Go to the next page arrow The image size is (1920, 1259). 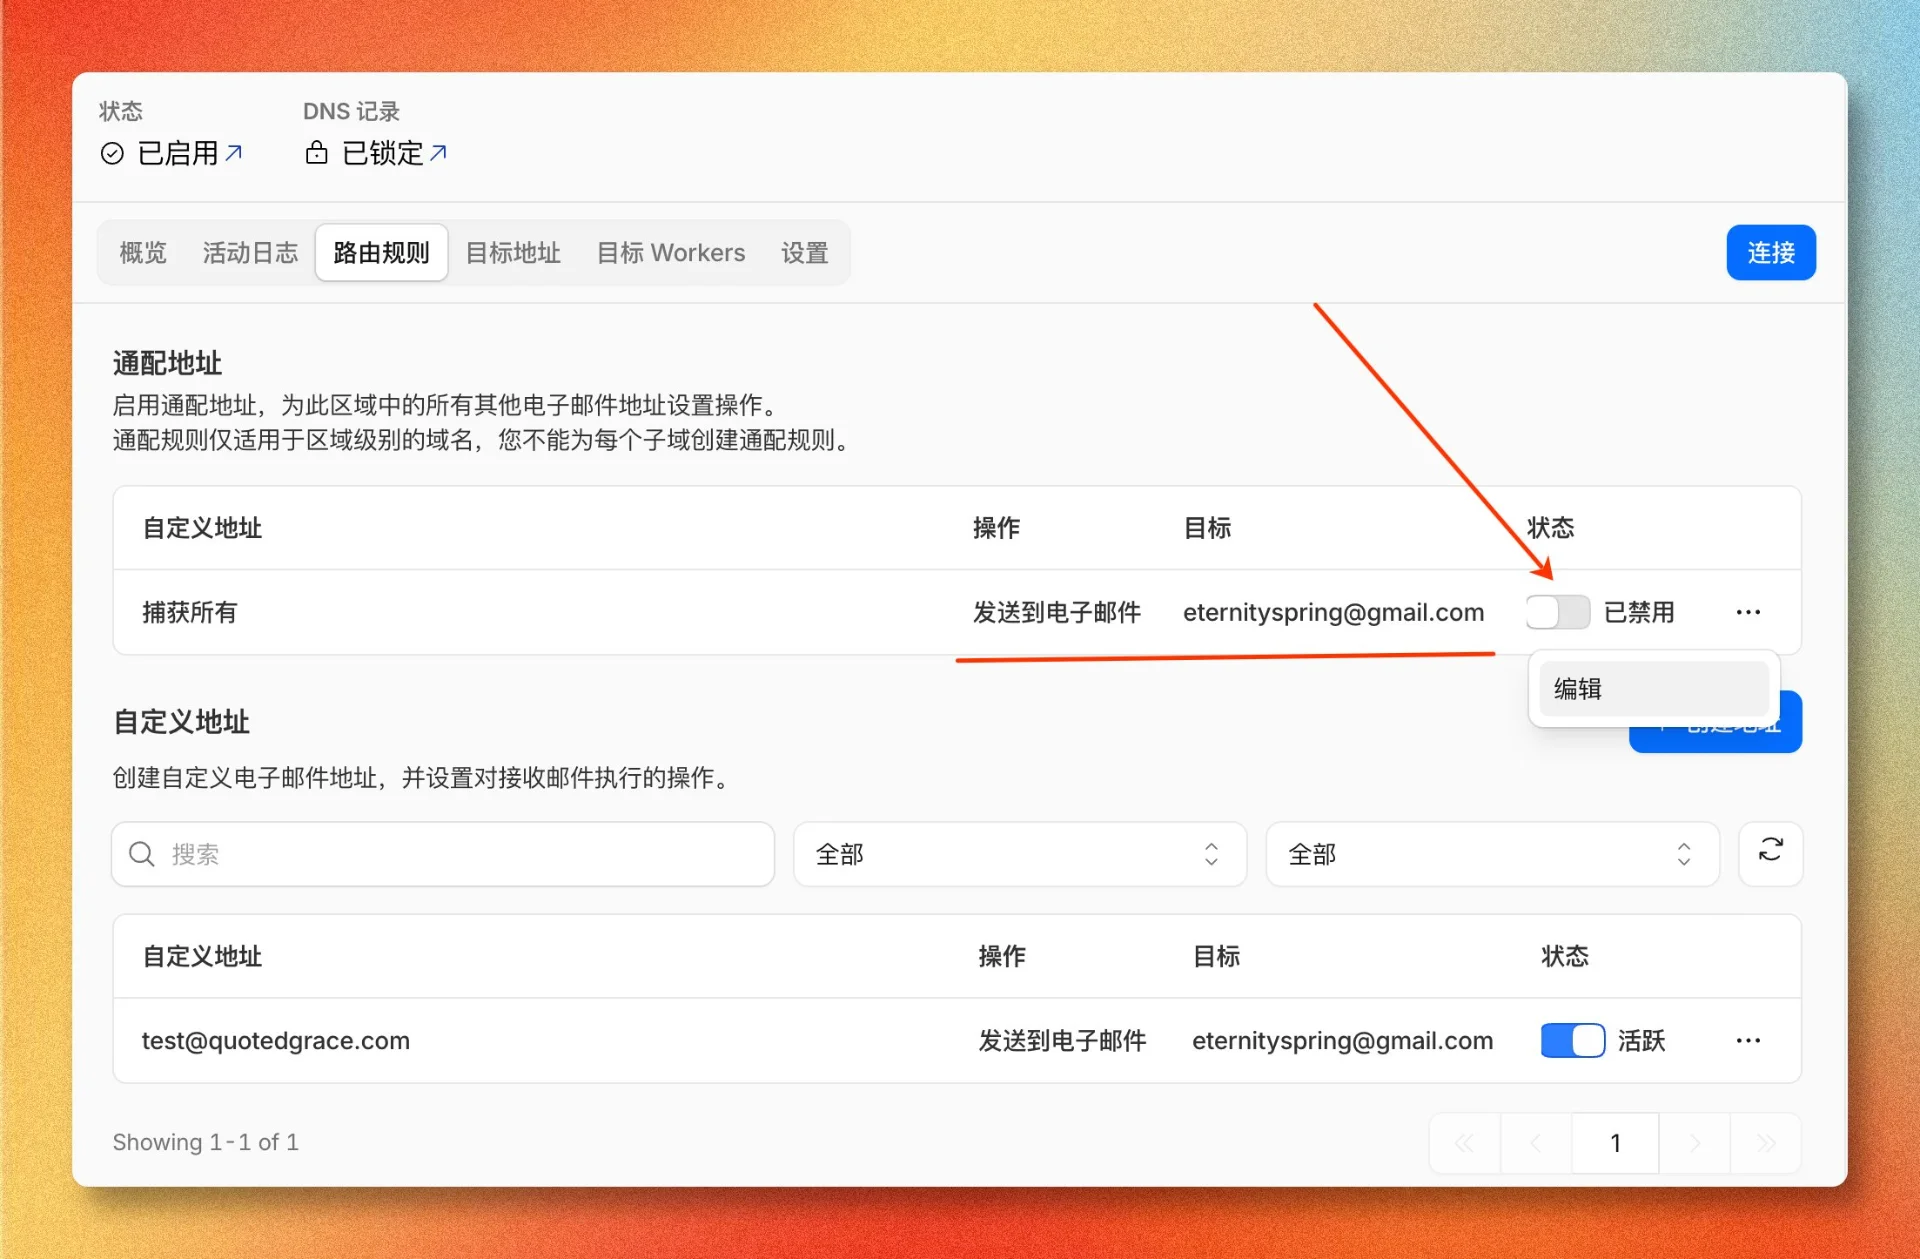click(x=1694, y=1143)
